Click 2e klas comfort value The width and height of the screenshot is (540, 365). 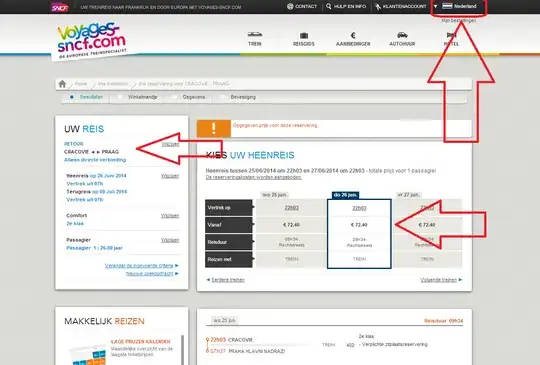pyautogui.click(x=75, y=223)
